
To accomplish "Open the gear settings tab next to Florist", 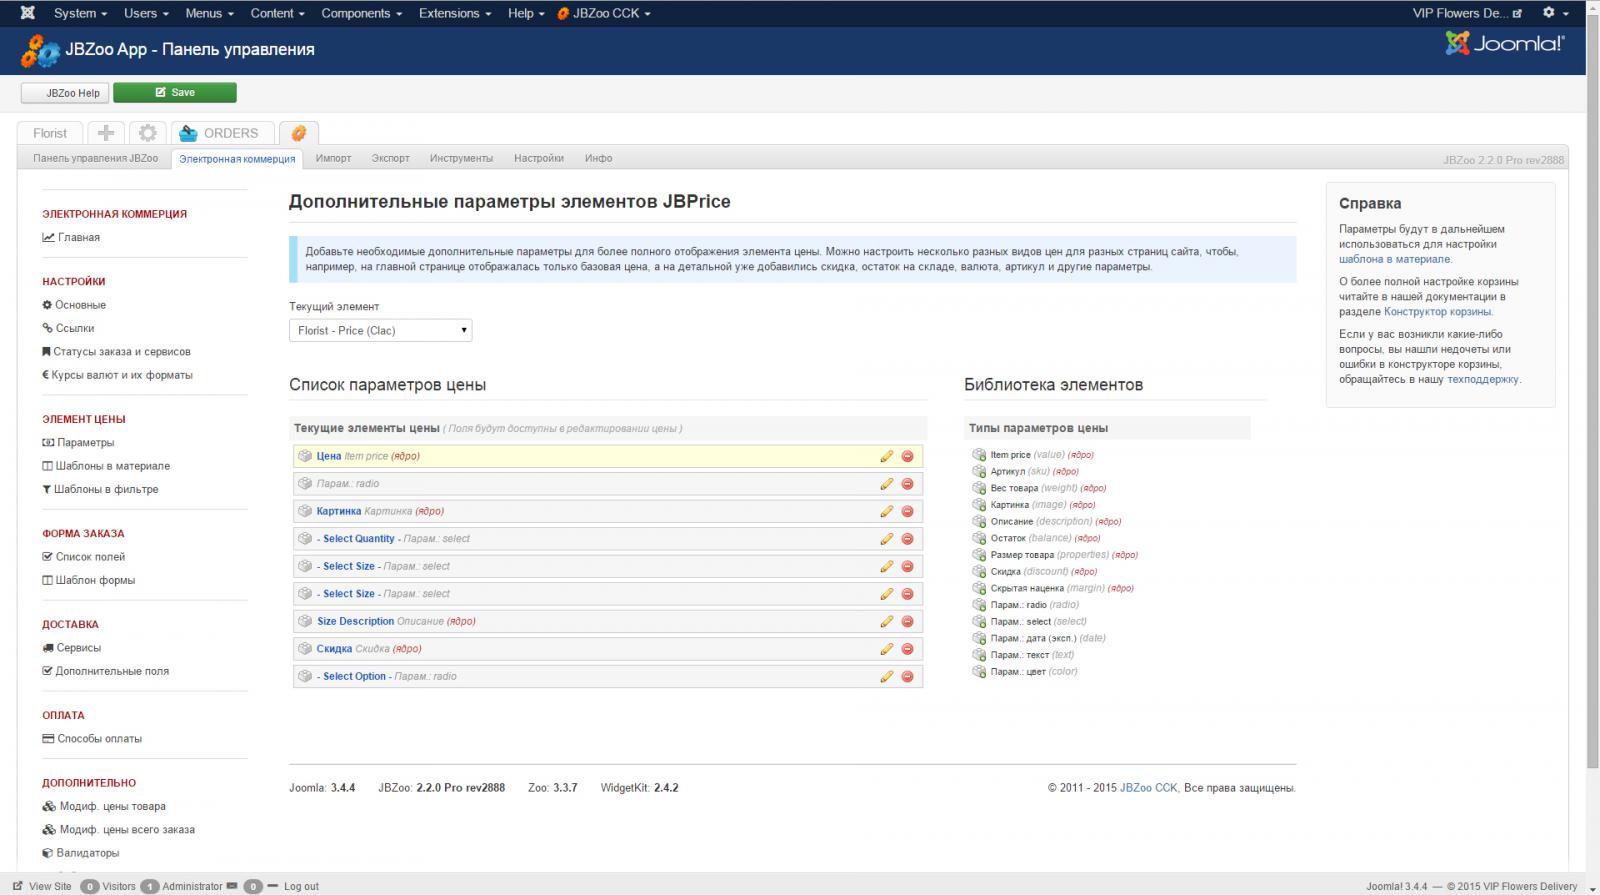I will click(x=148, y=133).
